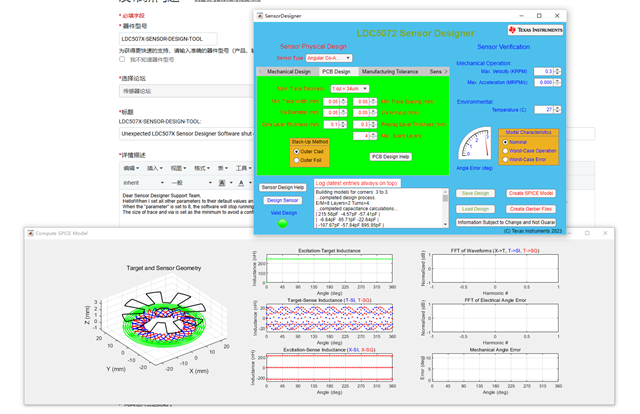This screenshot has width=640, height=414.
Task: Click the PCB Design Help button
Action: point(391,157)
